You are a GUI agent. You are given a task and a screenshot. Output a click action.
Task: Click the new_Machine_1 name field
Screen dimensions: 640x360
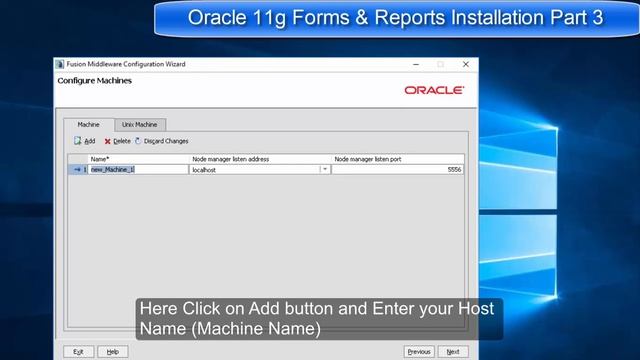[x=138, y=169]
